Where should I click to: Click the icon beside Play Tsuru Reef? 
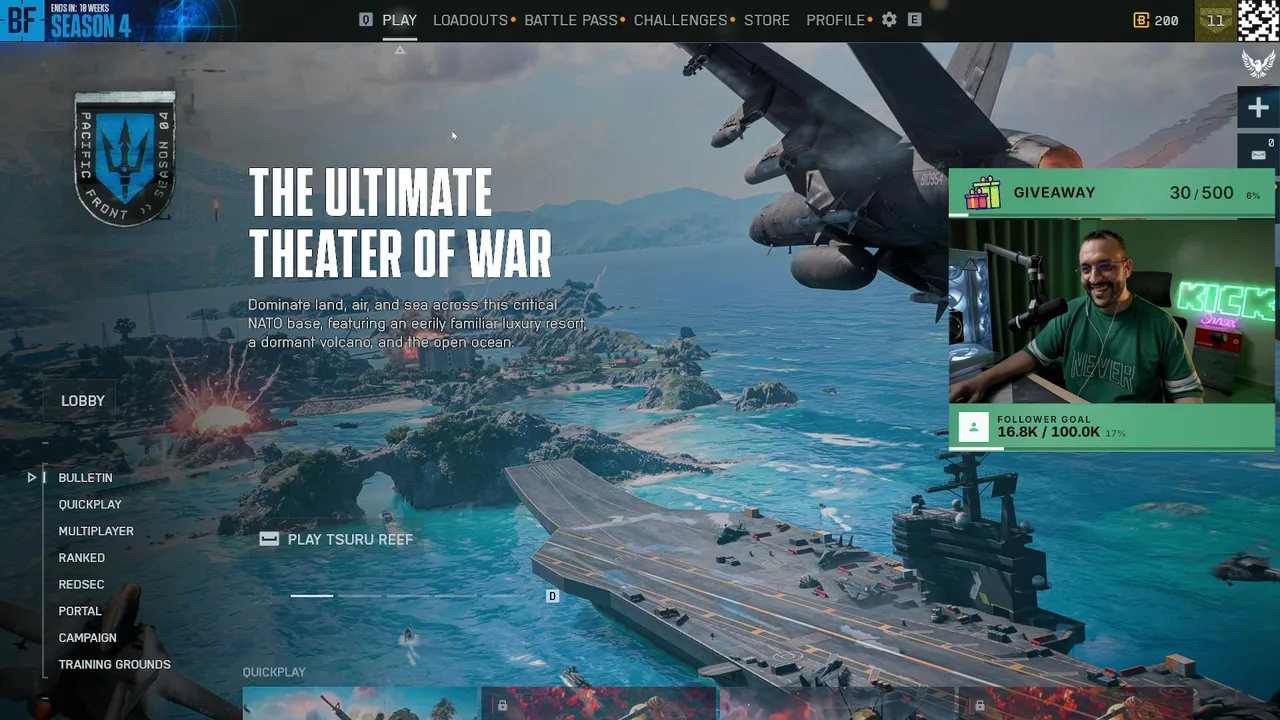(269, 539)
